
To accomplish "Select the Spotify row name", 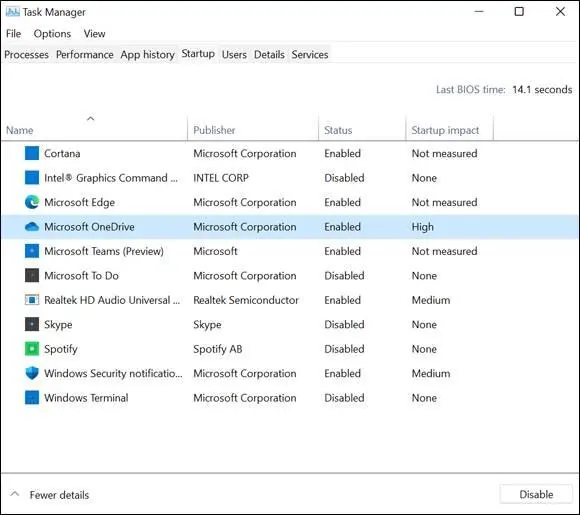I will [61, 349].
